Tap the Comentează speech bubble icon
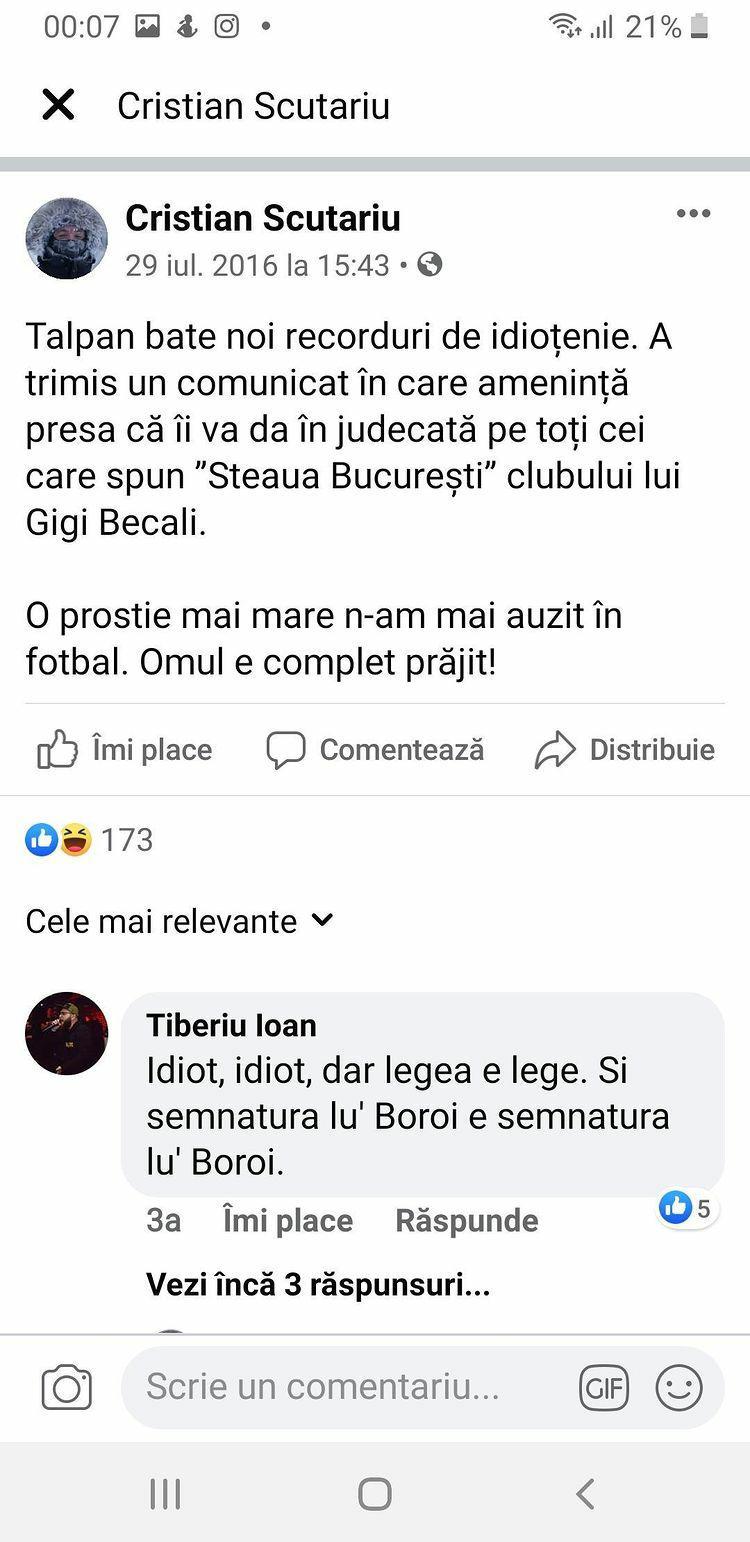The height and width of the screenshot is (1542, 750). (x=286, y=750)
